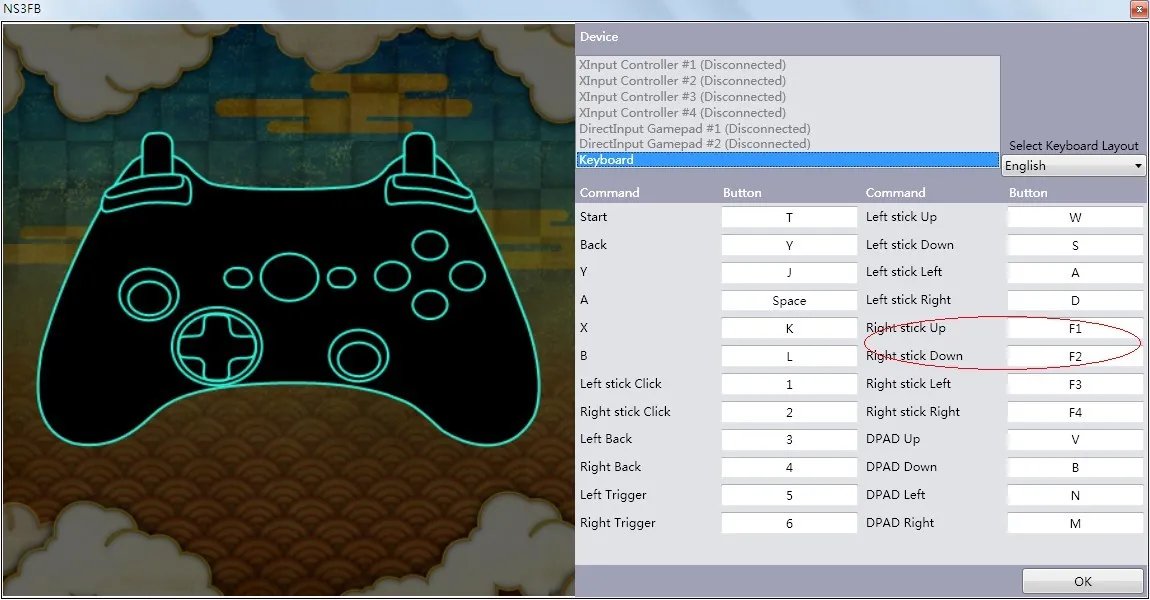This screenshot has height=600, width=1150.
Task: Click the B command field showing L
Action: click(x=789, y=356)
